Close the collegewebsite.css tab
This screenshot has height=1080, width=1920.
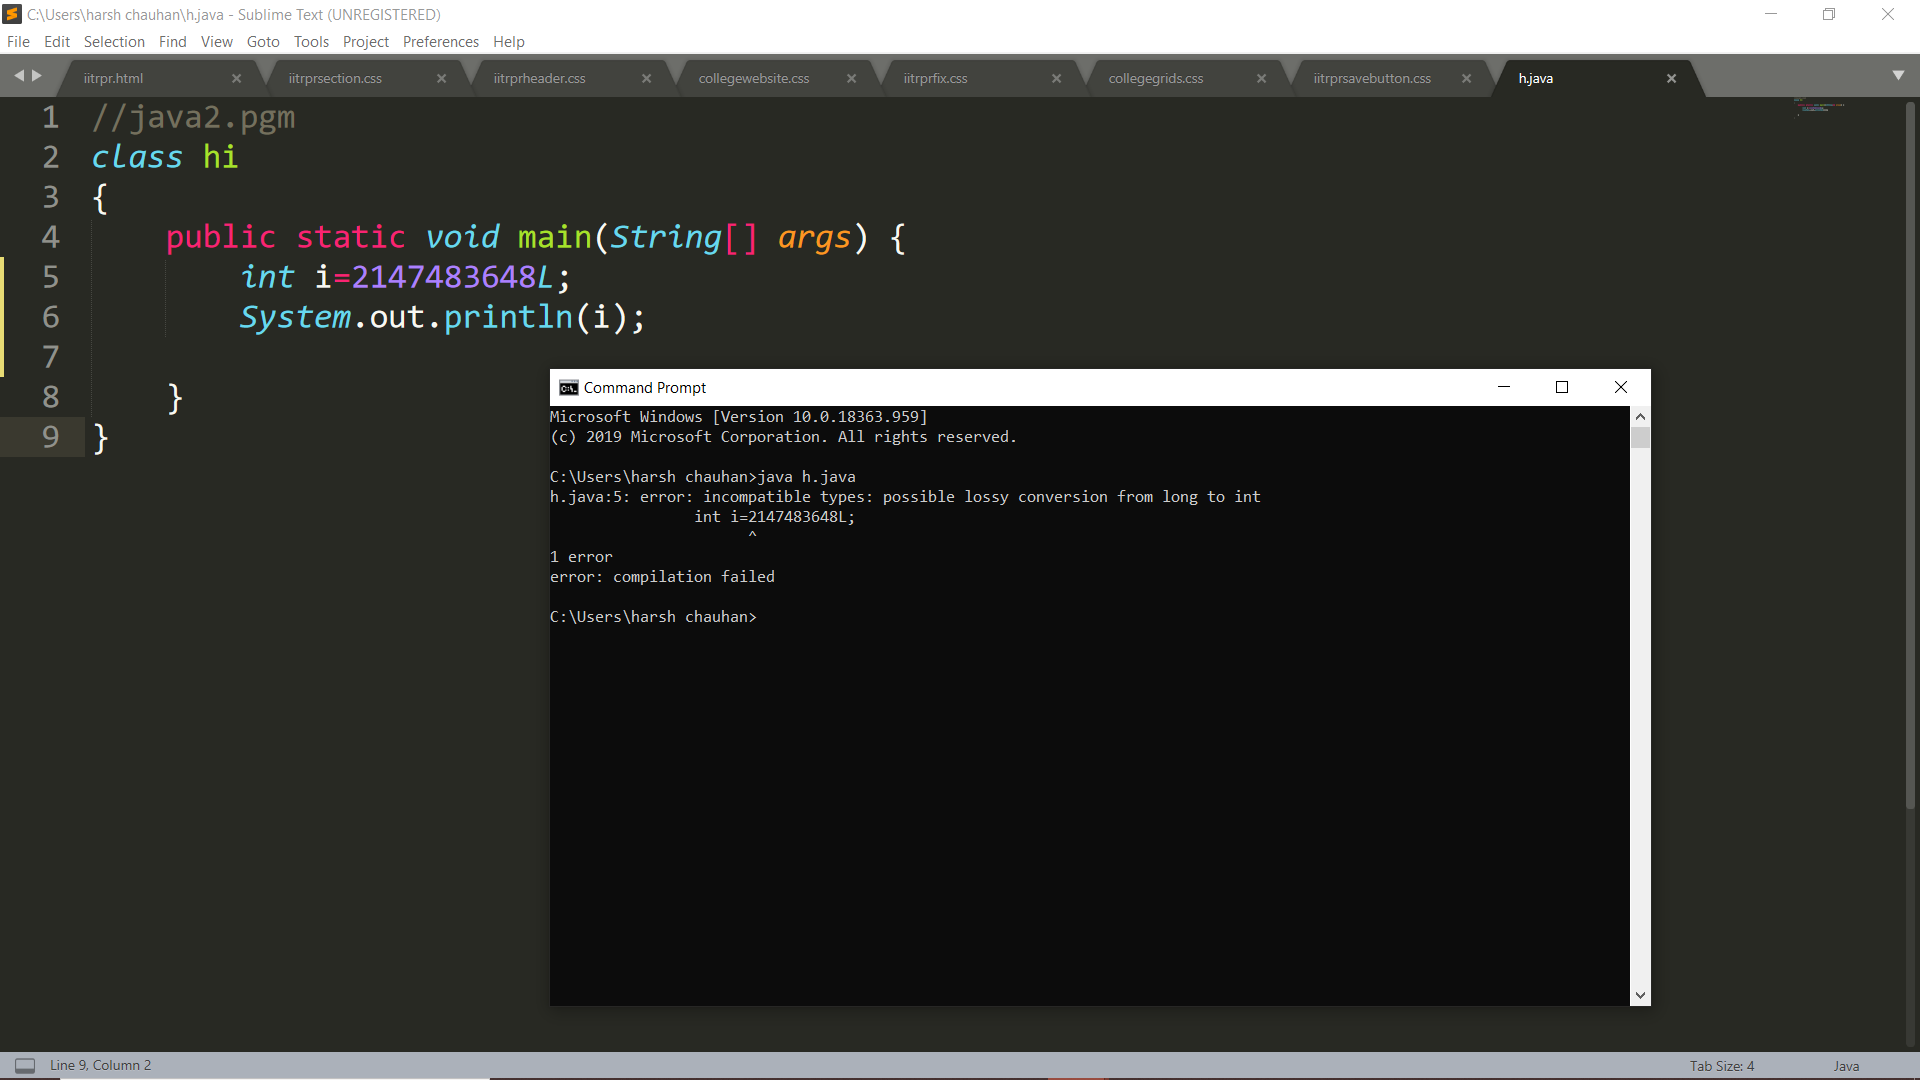(851, 79)
